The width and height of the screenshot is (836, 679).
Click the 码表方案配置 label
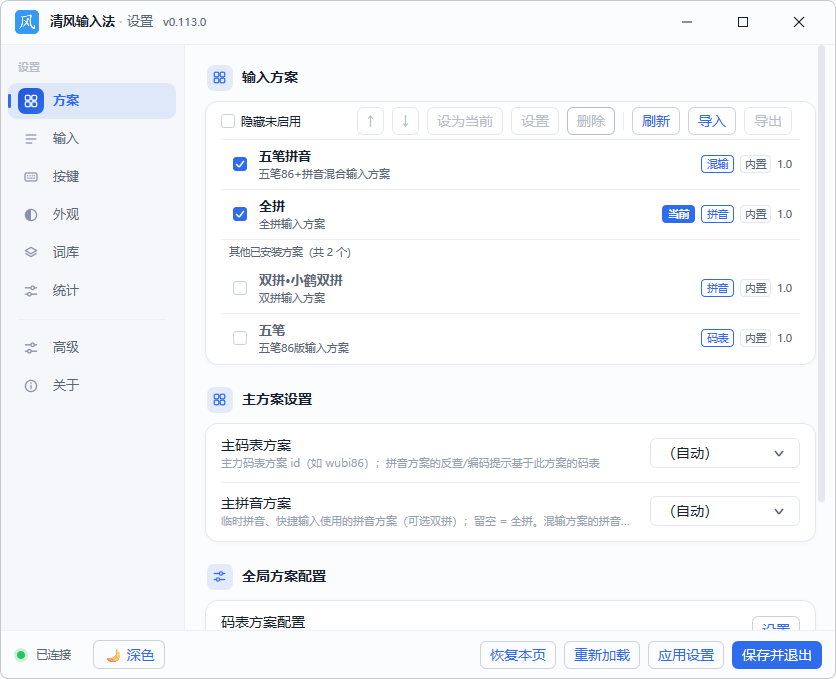263,623
